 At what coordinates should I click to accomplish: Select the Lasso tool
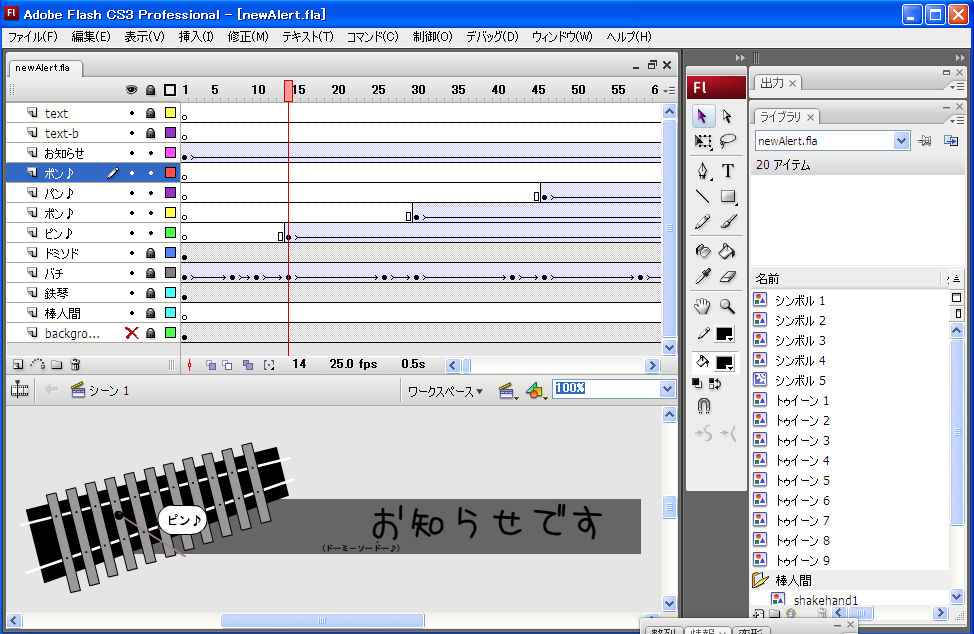pos(728,142)
